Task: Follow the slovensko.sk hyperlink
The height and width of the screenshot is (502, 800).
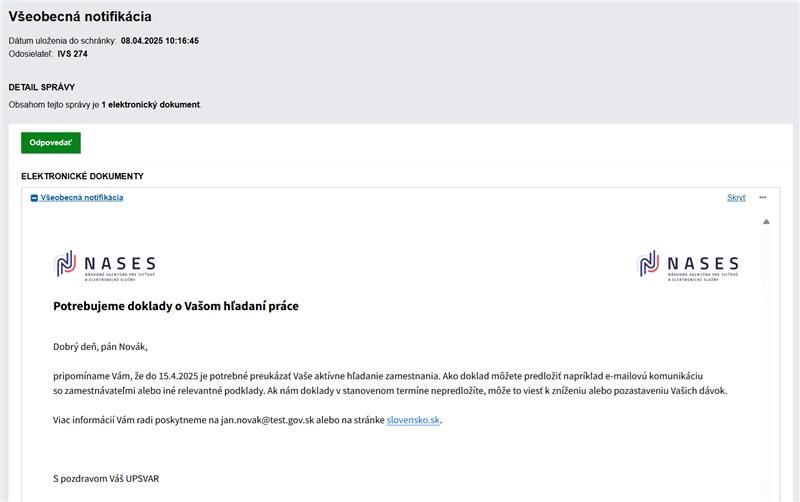Action: point(413,420)
